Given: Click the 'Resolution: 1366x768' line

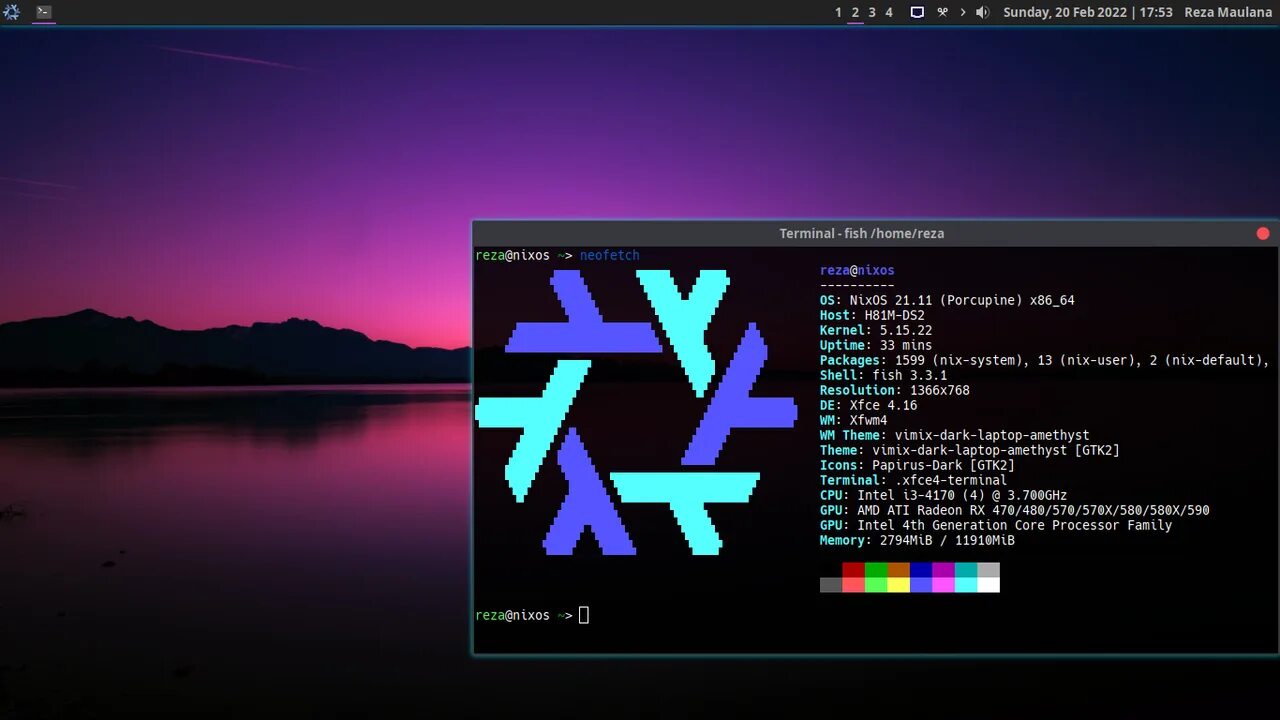Looking at the screenshot, I should 895,390.
